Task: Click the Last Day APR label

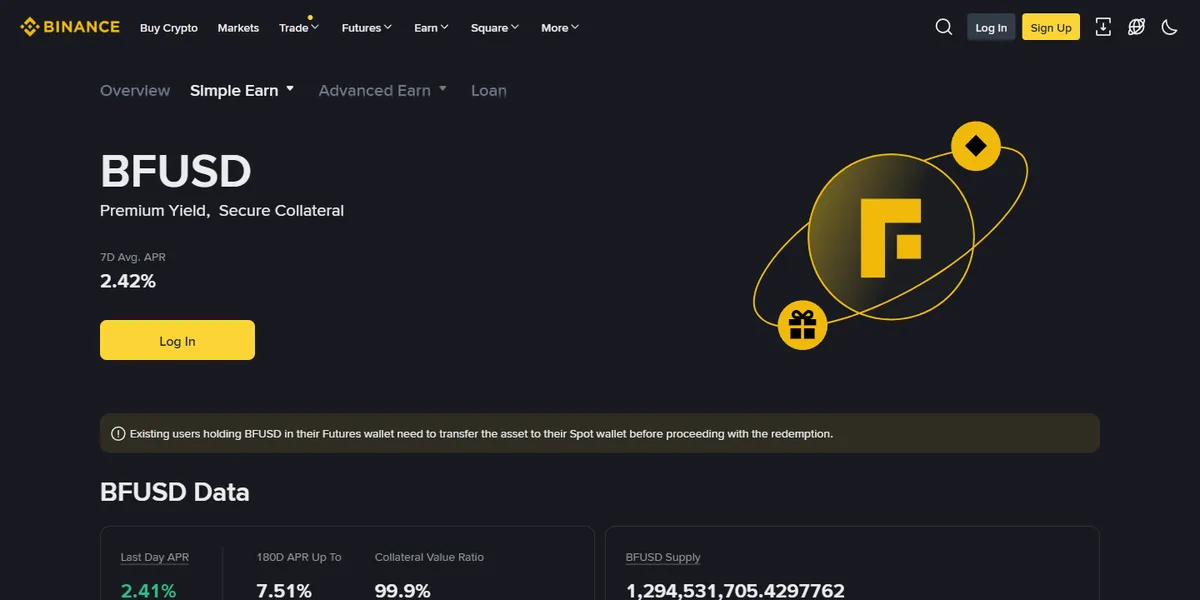Action: point(155,557)
